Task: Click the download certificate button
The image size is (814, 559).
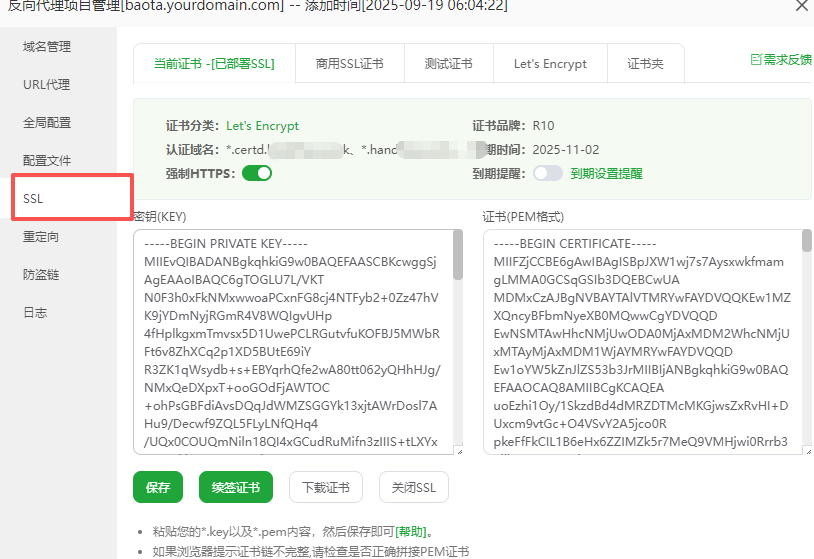Action: tap(326, 488)
